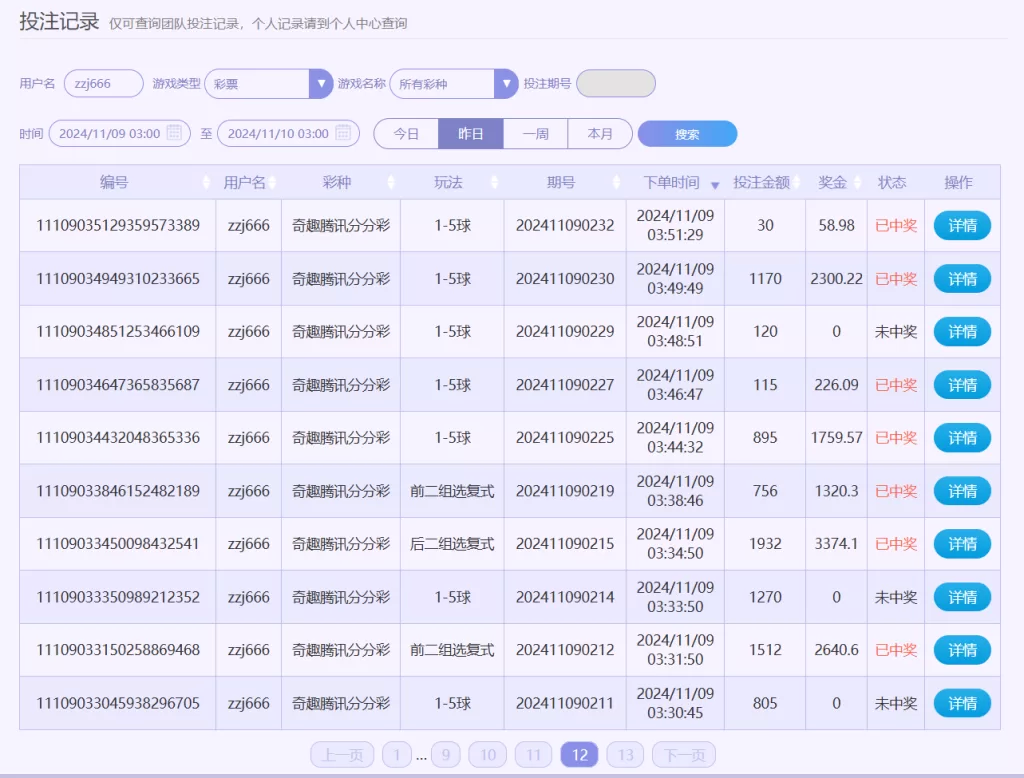The image size is (1024, 778).
Task: Jump to page 13
Action: 625,755
